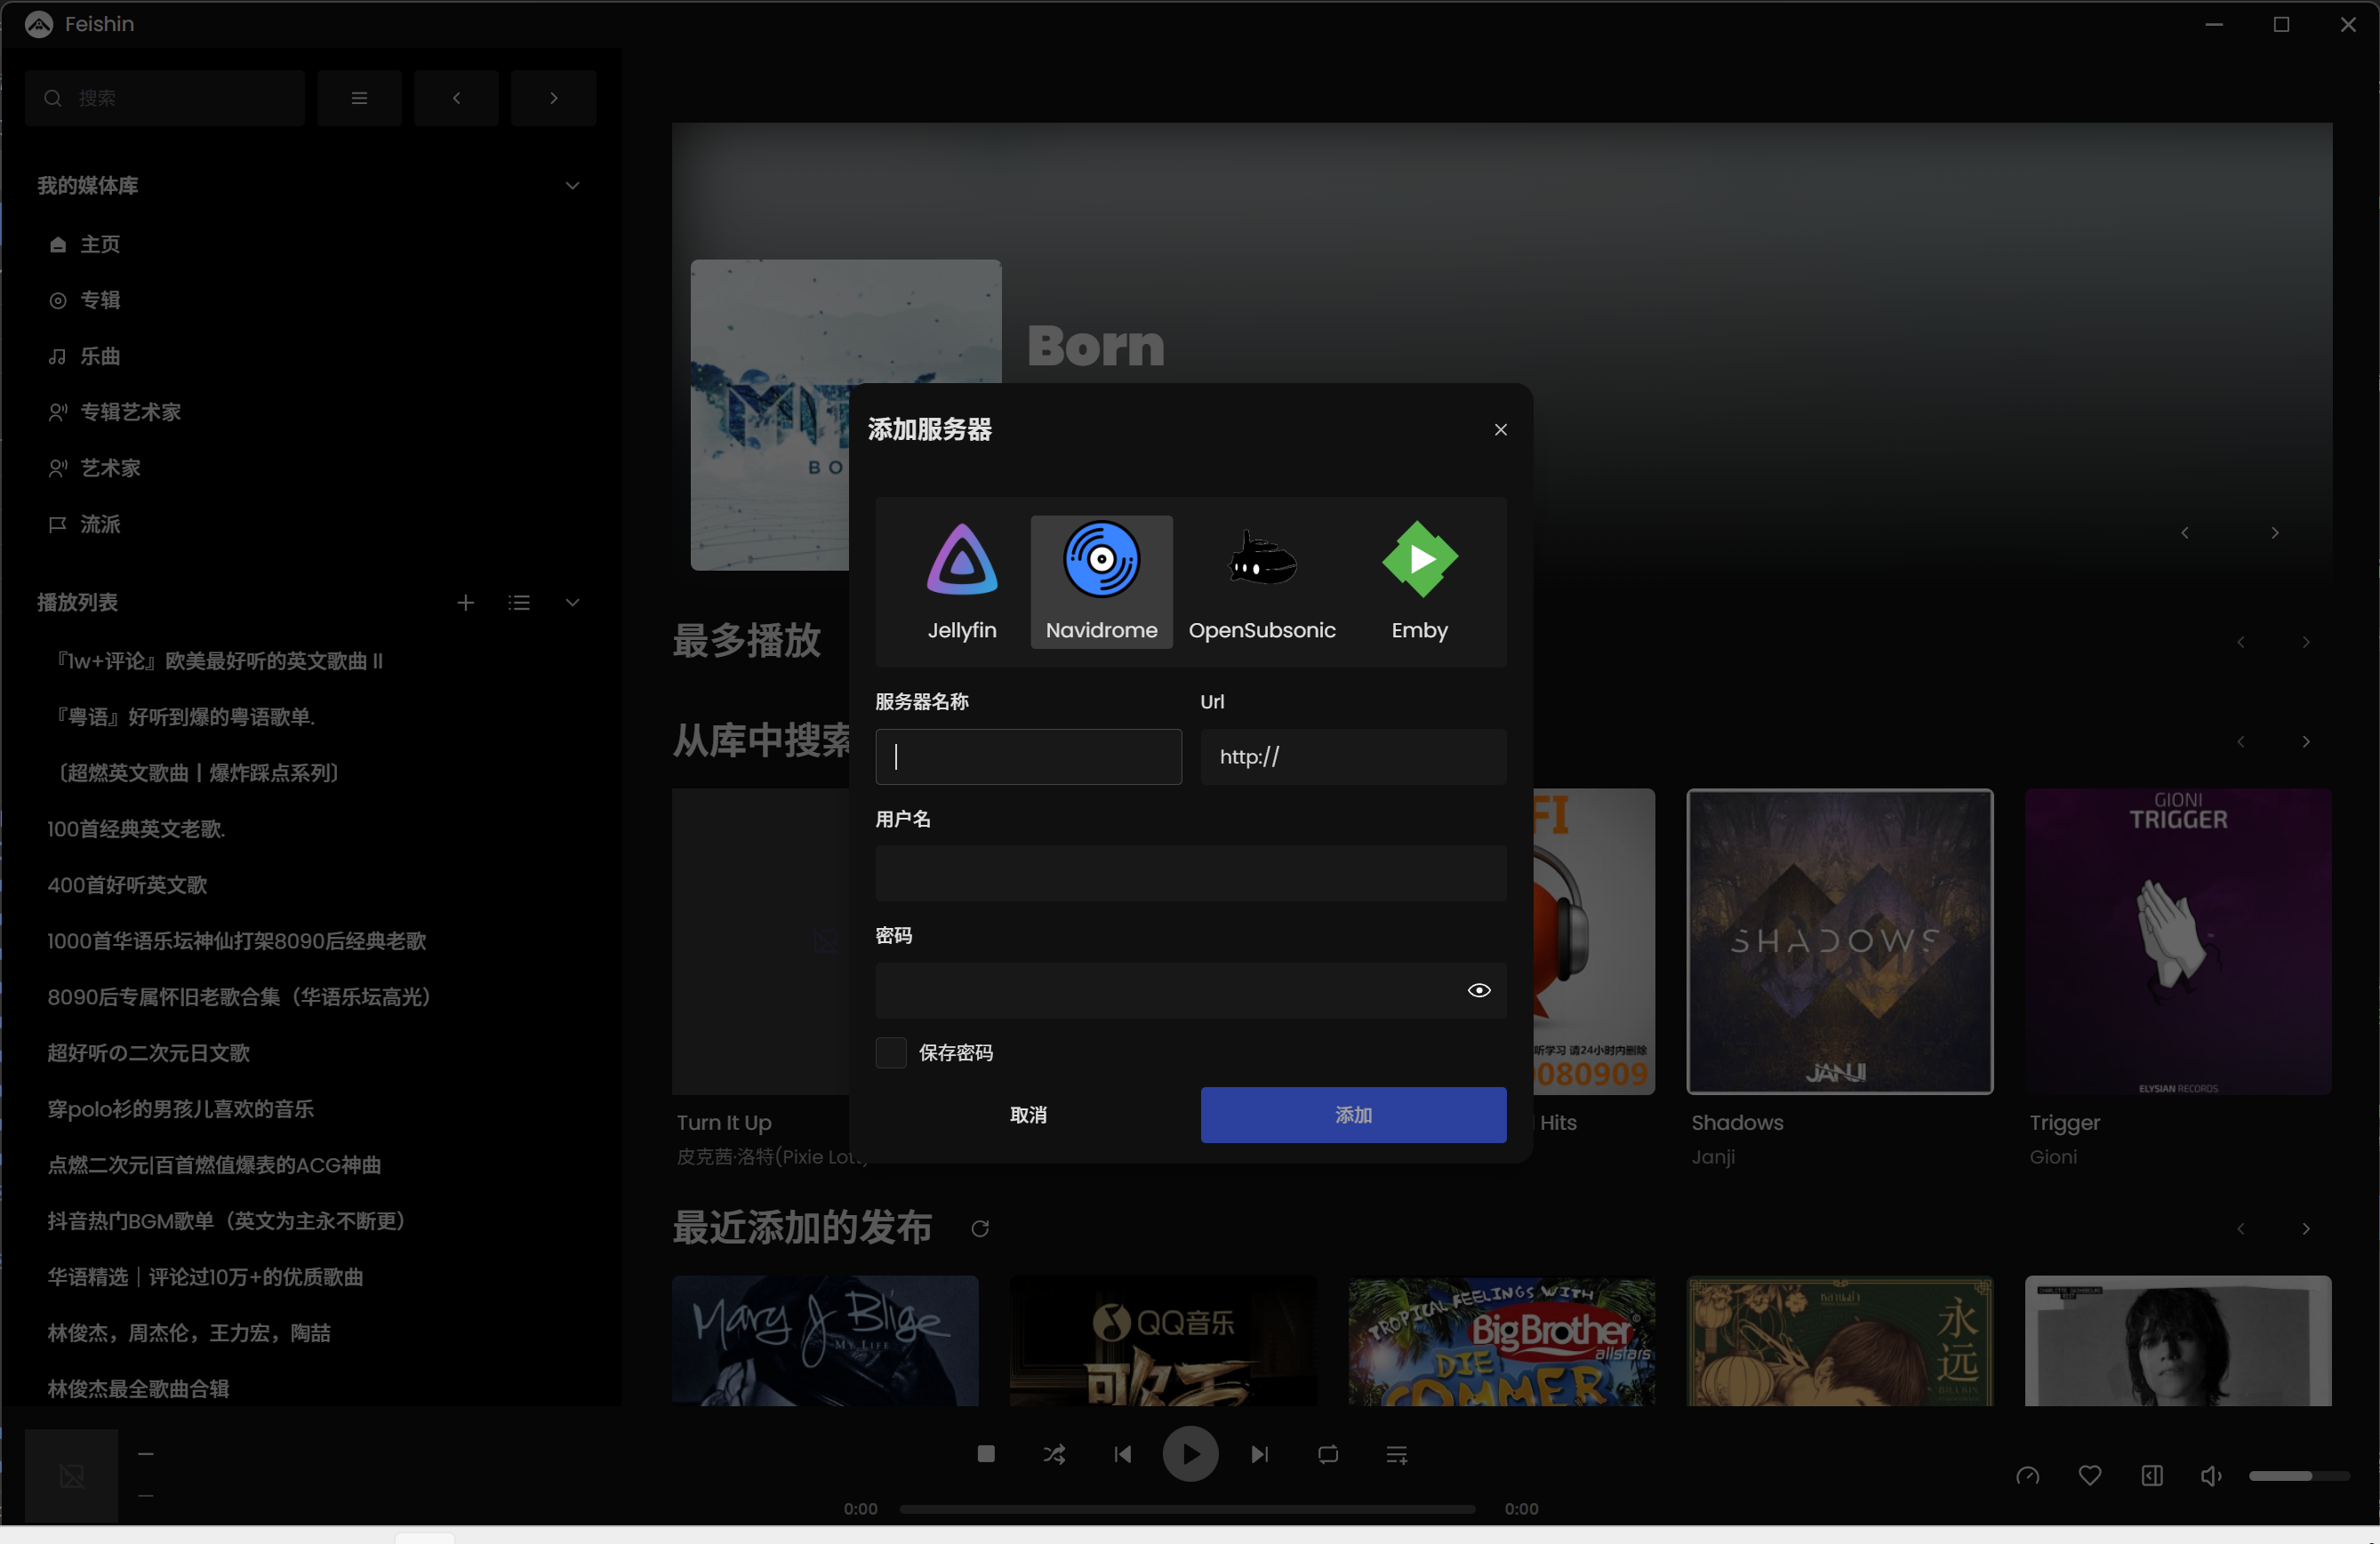2380x1544 pixels.
Task: Close the 添加服务器 dialog
Action: click(x=1500, y=430)
